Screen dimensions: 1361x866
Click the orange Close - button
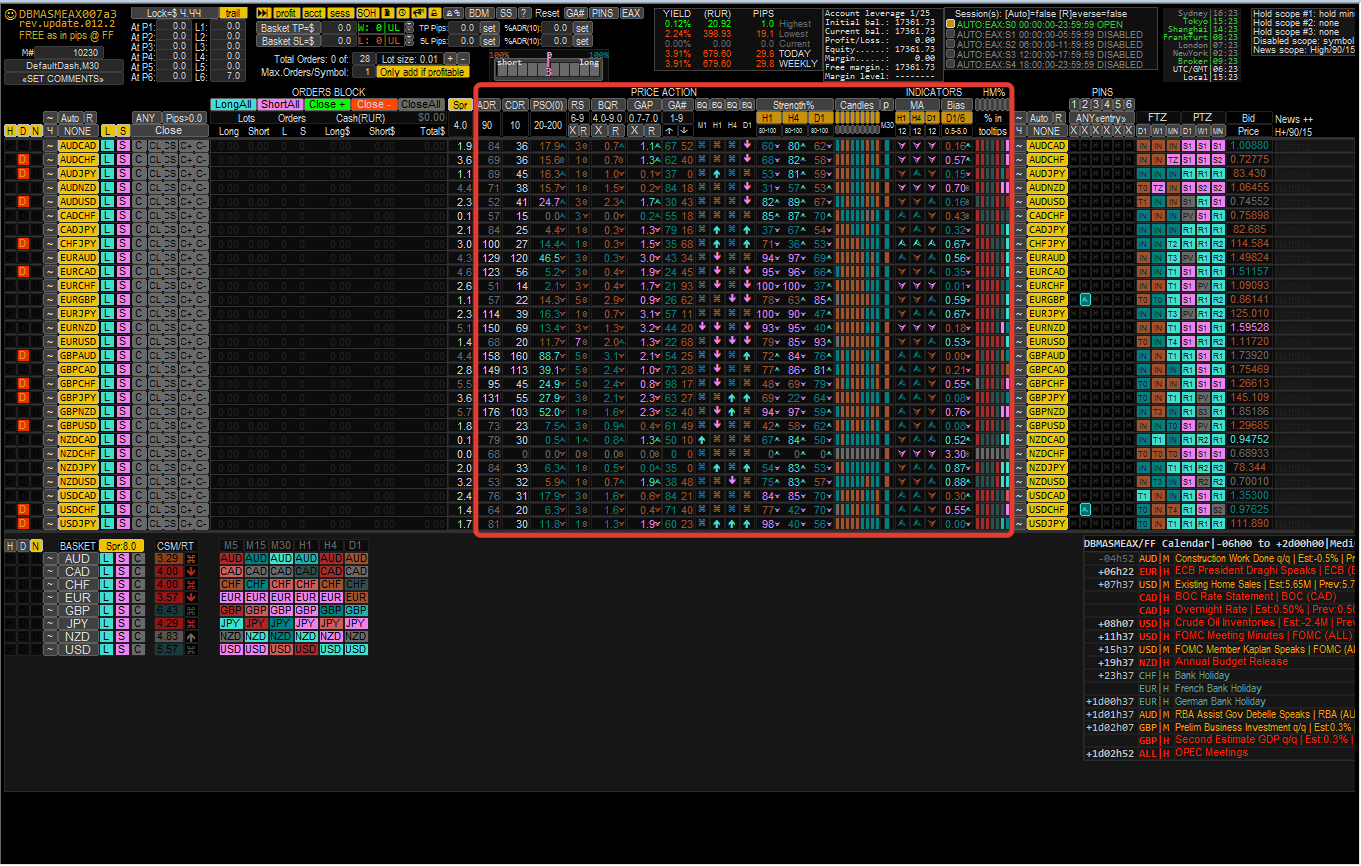pos(374,104)
